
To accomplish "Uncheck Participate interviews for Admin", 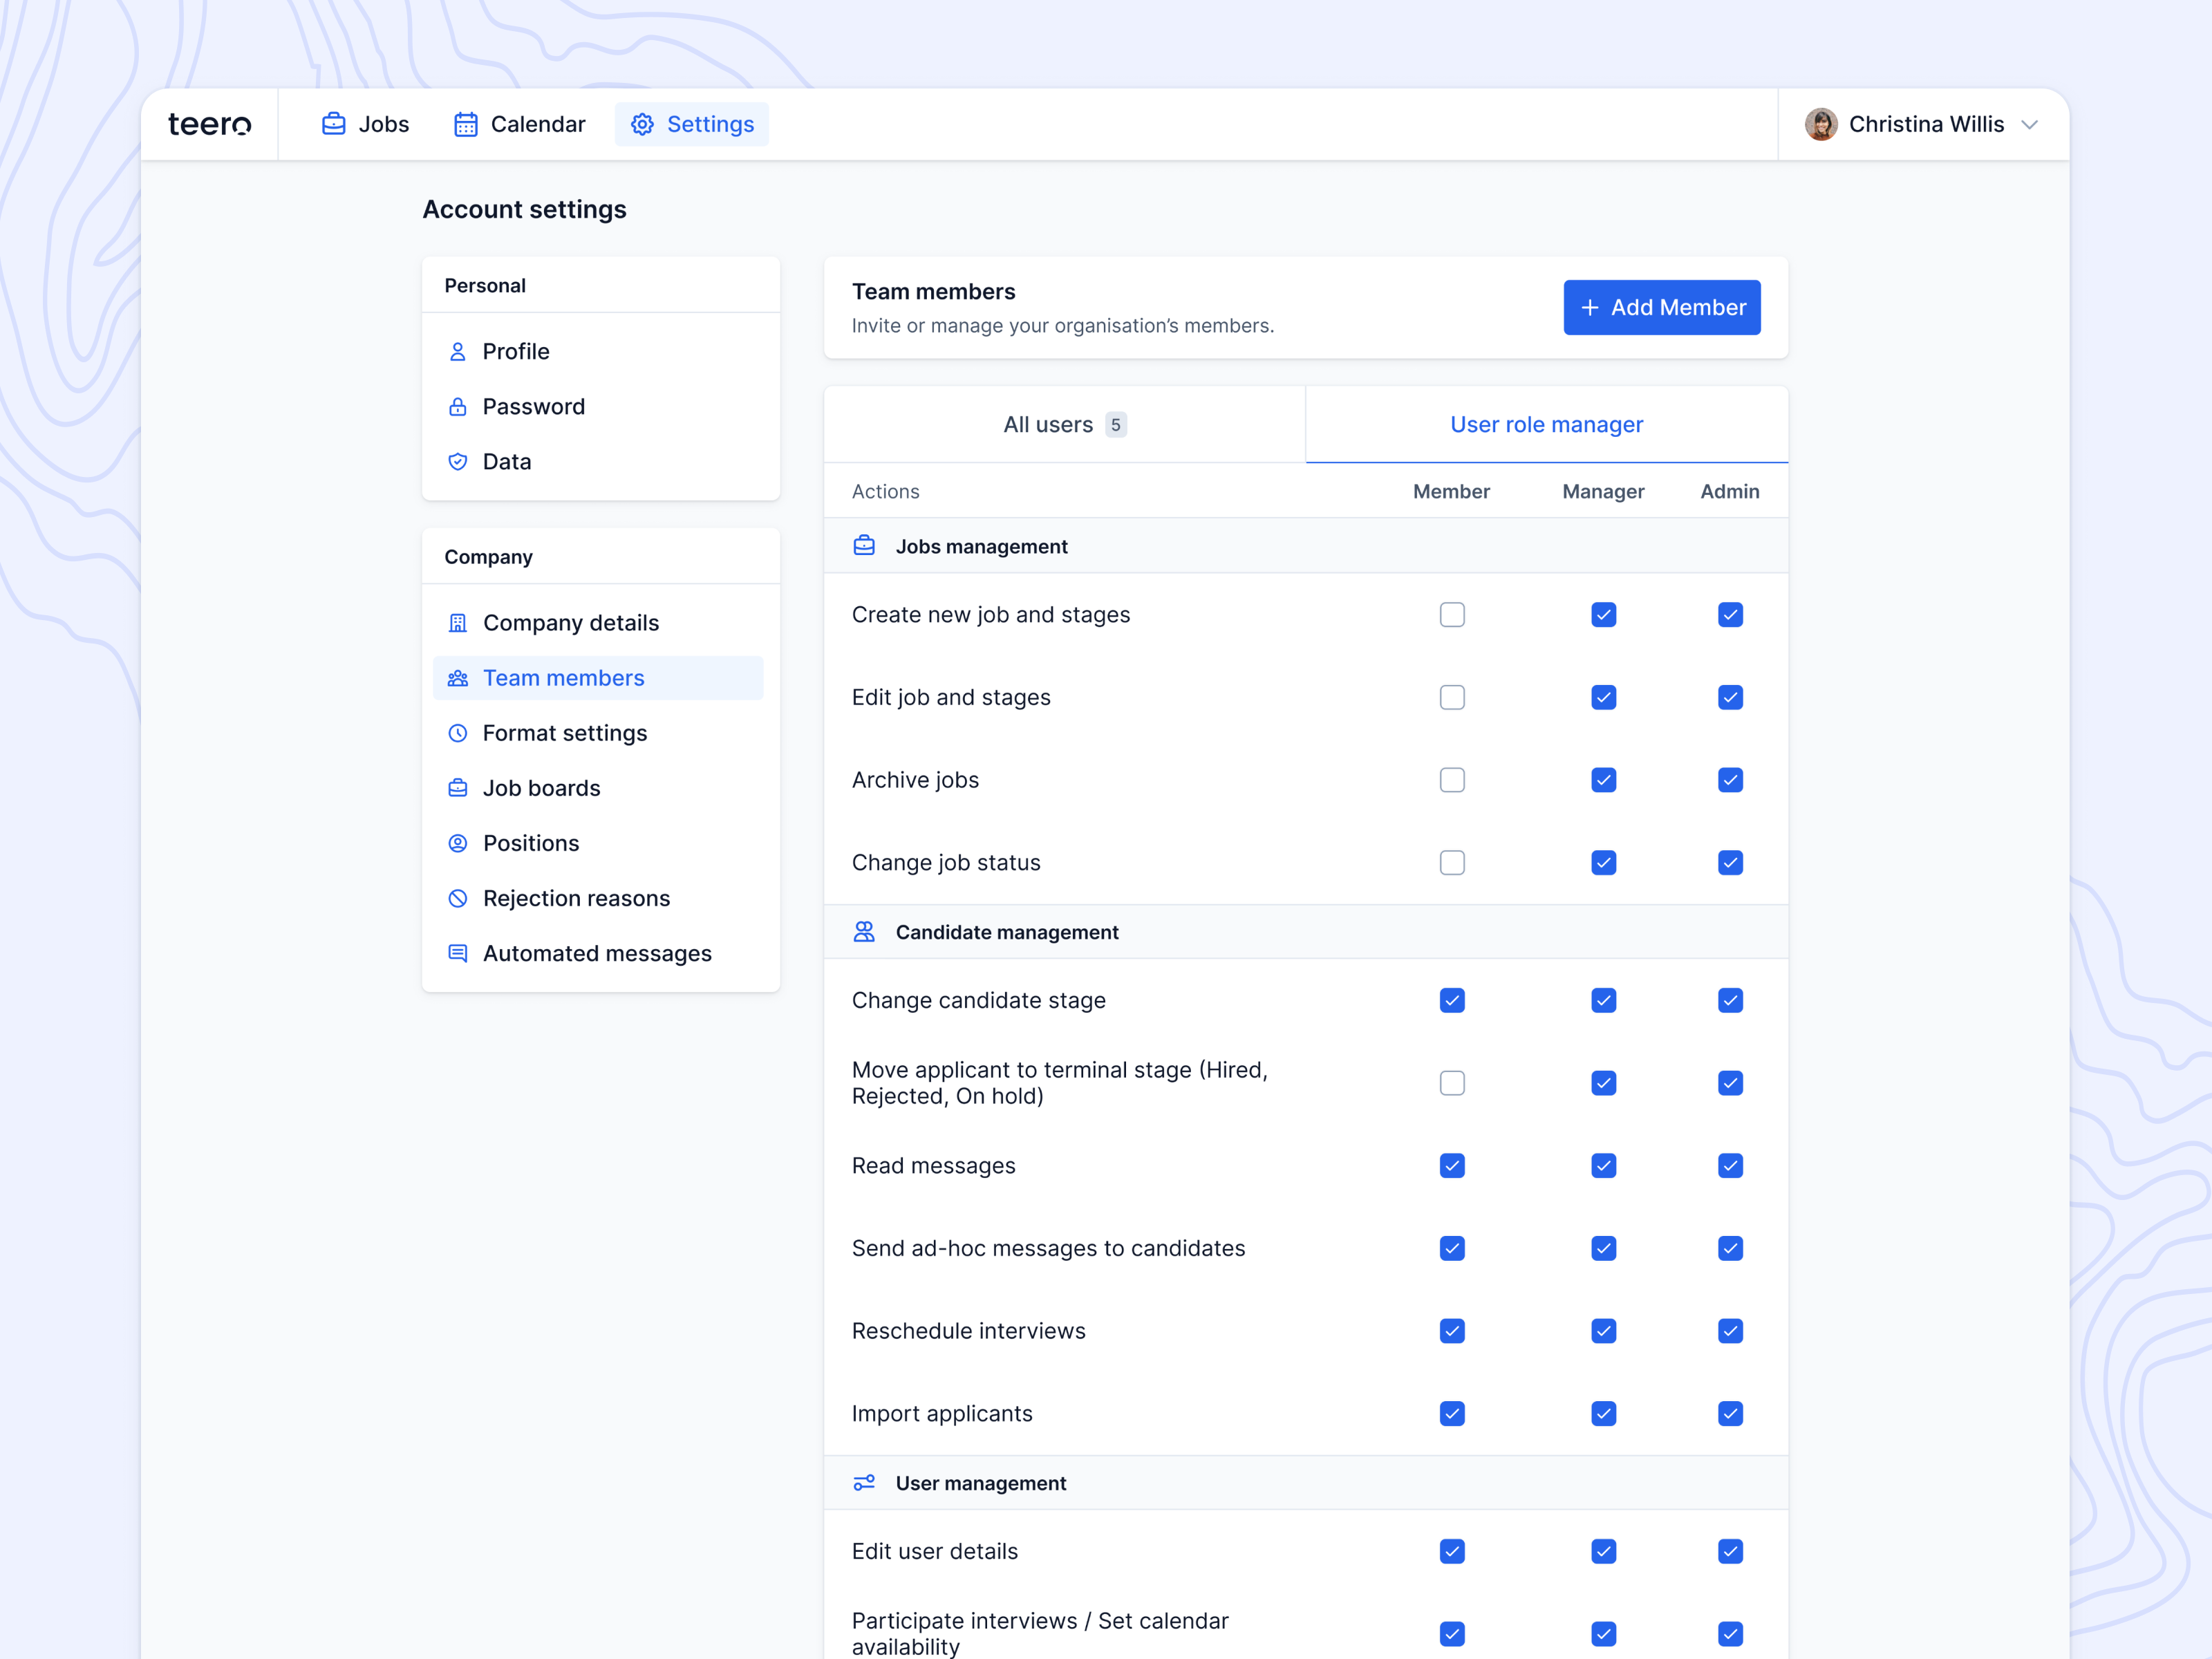I will 1730,1634.
